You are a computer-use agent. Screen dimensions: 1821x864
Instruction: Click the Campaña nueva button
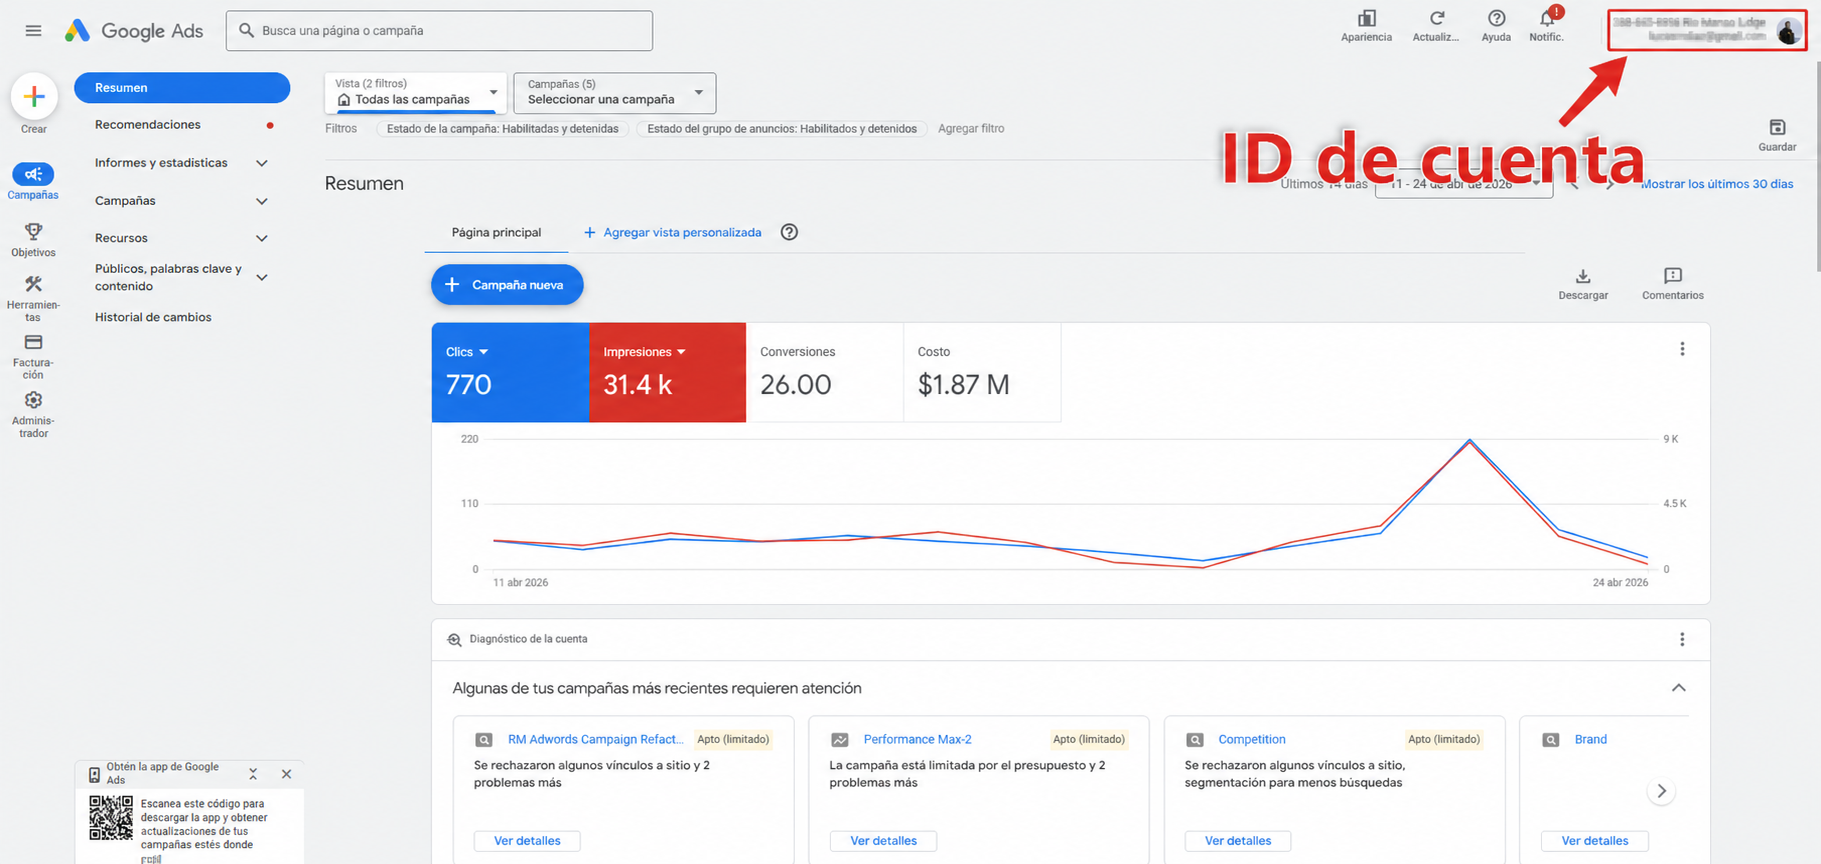[x=507, y=285]
